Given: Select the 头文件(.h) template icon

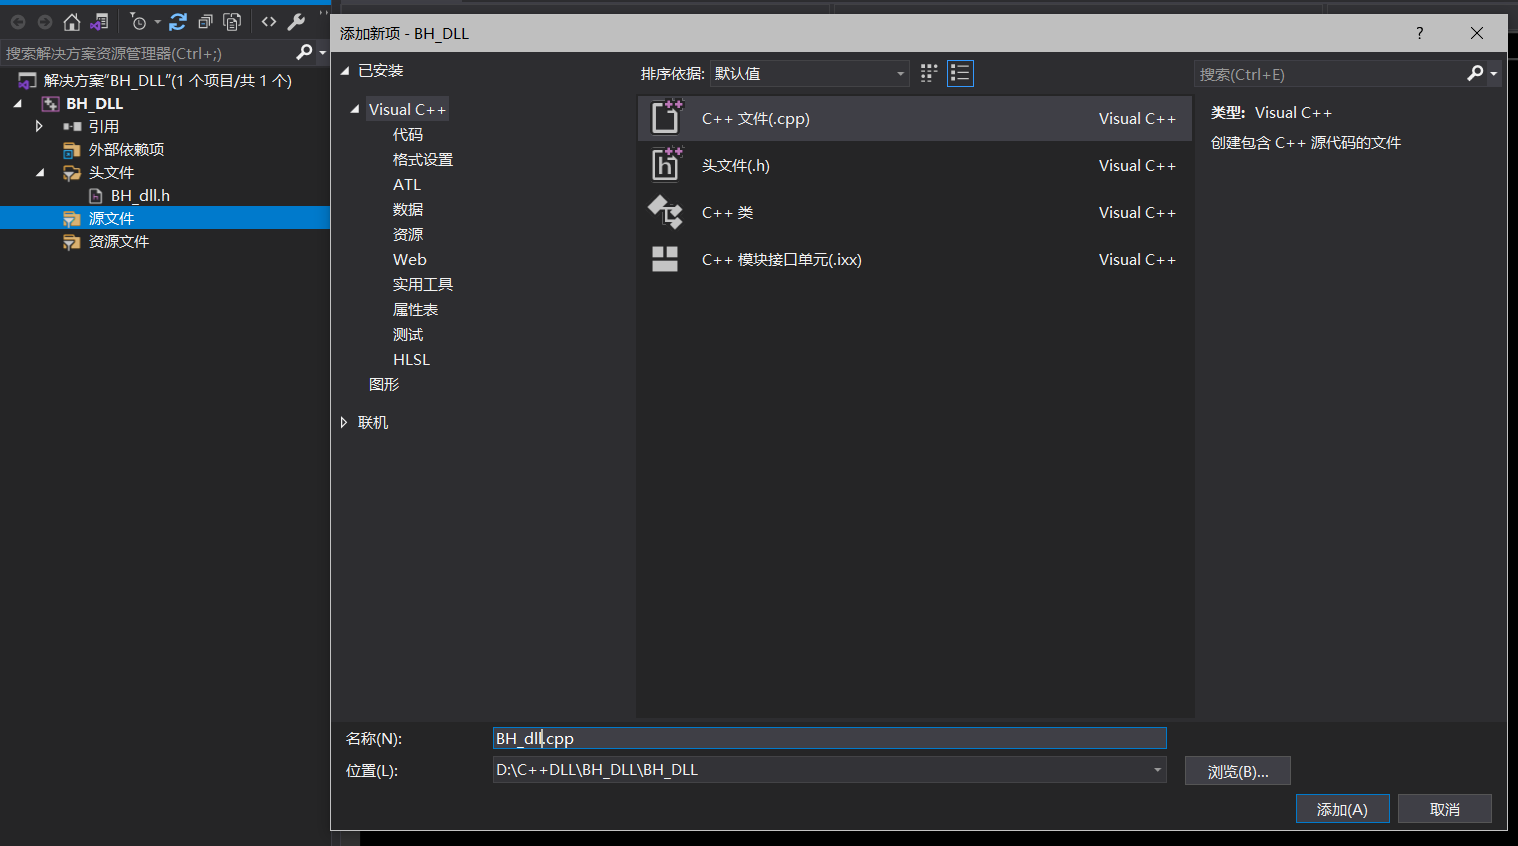Looking at the screenshot, I should click(x=666, y=164).
